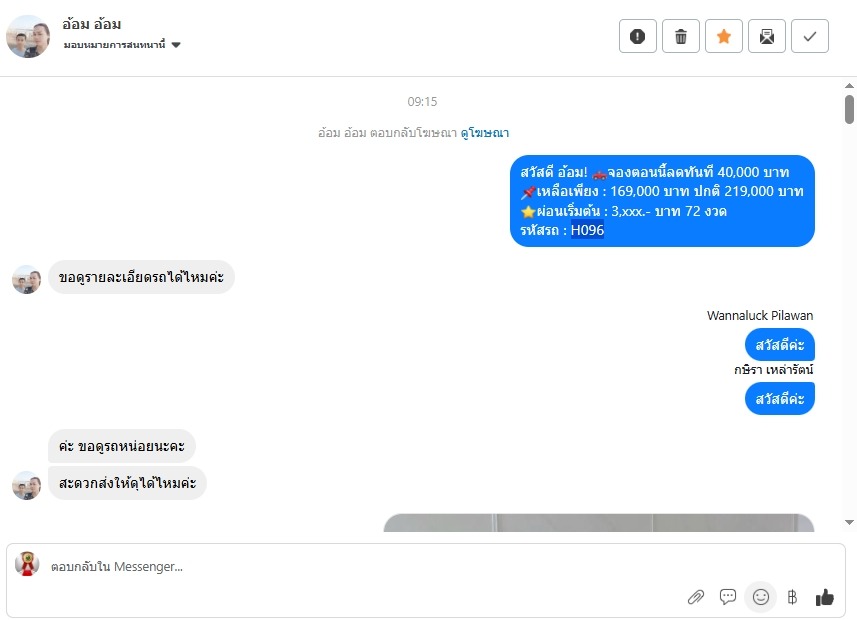
Task: Expand the assign conversation dropdown arrow
Action: [x=176, y=45]
